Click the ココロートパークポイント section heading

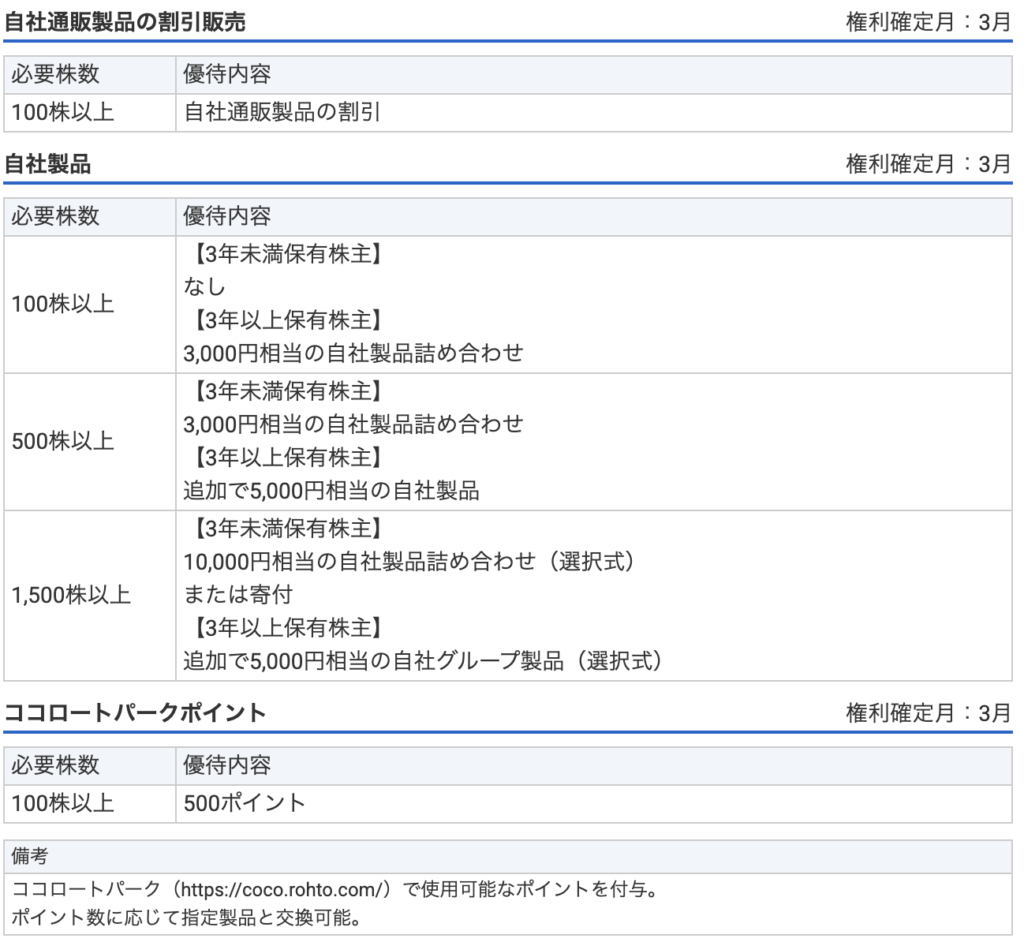(135, 713)
